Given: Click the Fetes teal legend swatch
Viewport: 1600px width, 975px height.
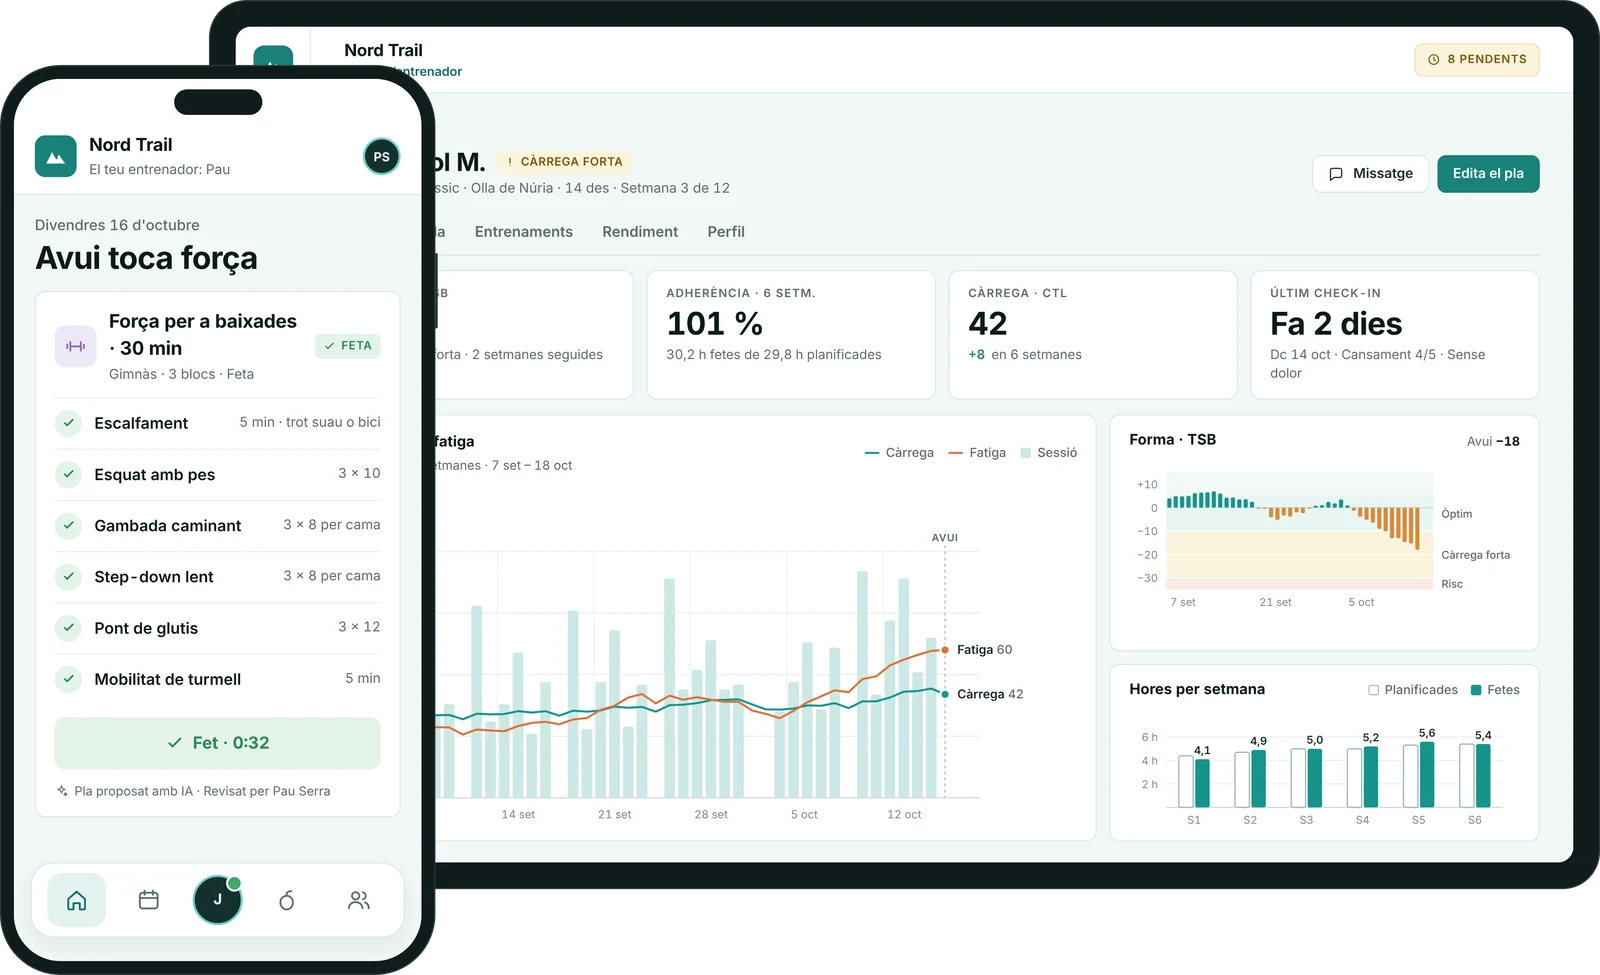Looking at the screenshot, I should [x=1476, y=690].
